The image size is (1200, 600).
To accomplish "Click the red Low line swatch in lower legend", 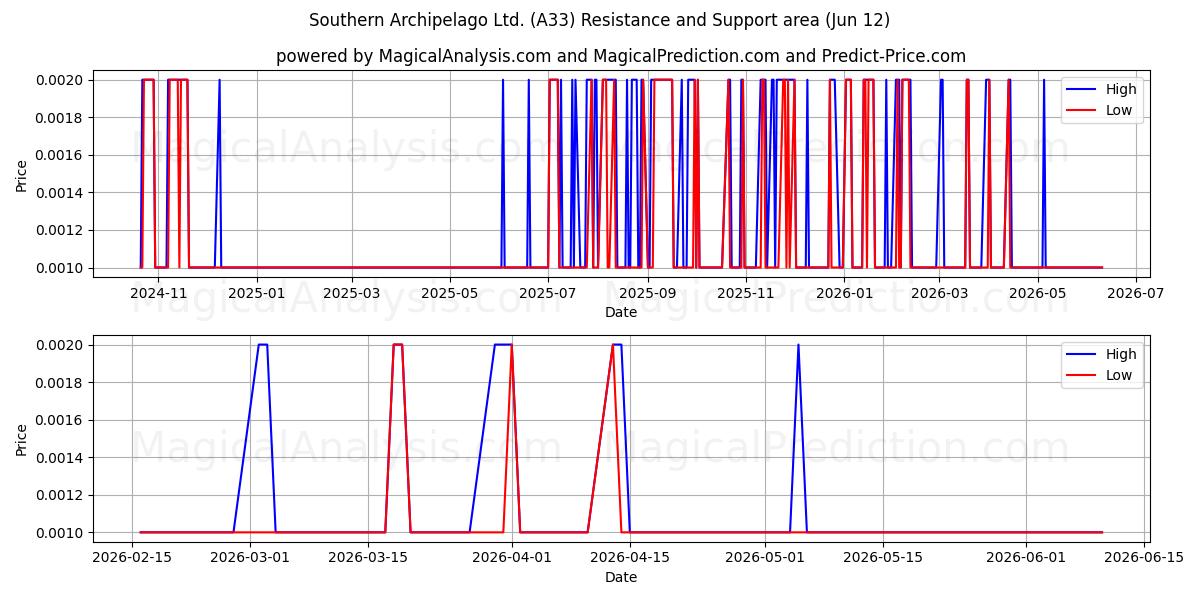I will click(x=1081, y=376).
